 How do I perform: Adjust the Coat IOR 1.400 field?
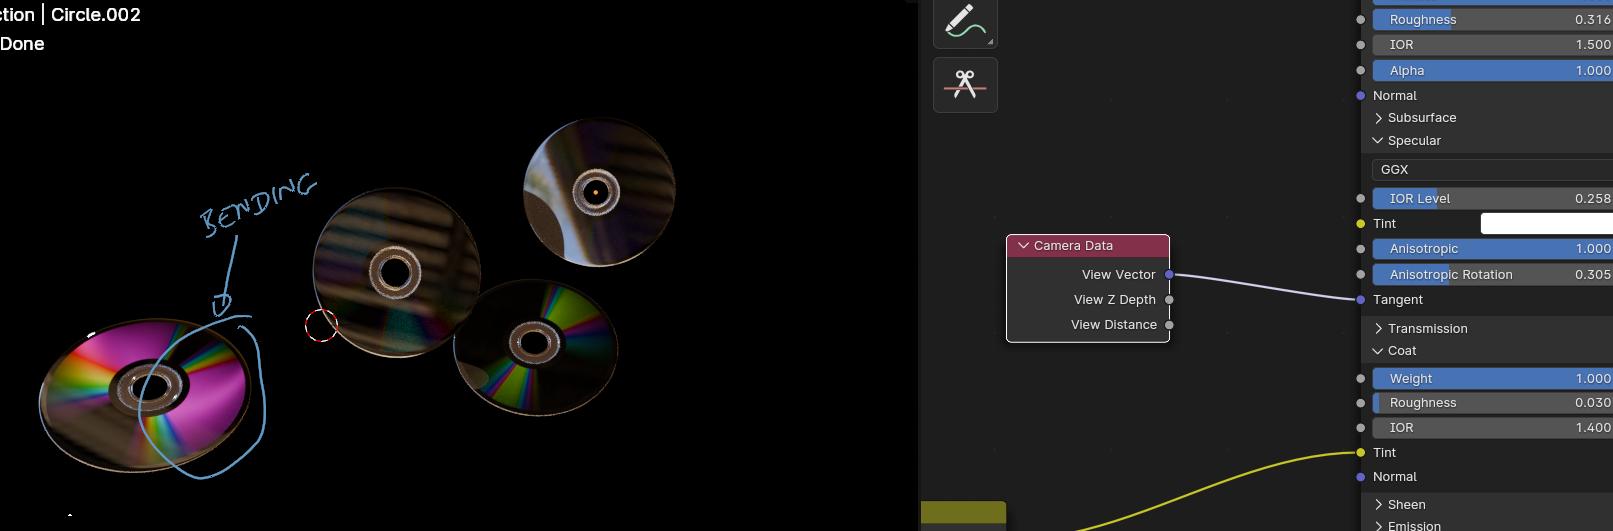[1492, 428]
